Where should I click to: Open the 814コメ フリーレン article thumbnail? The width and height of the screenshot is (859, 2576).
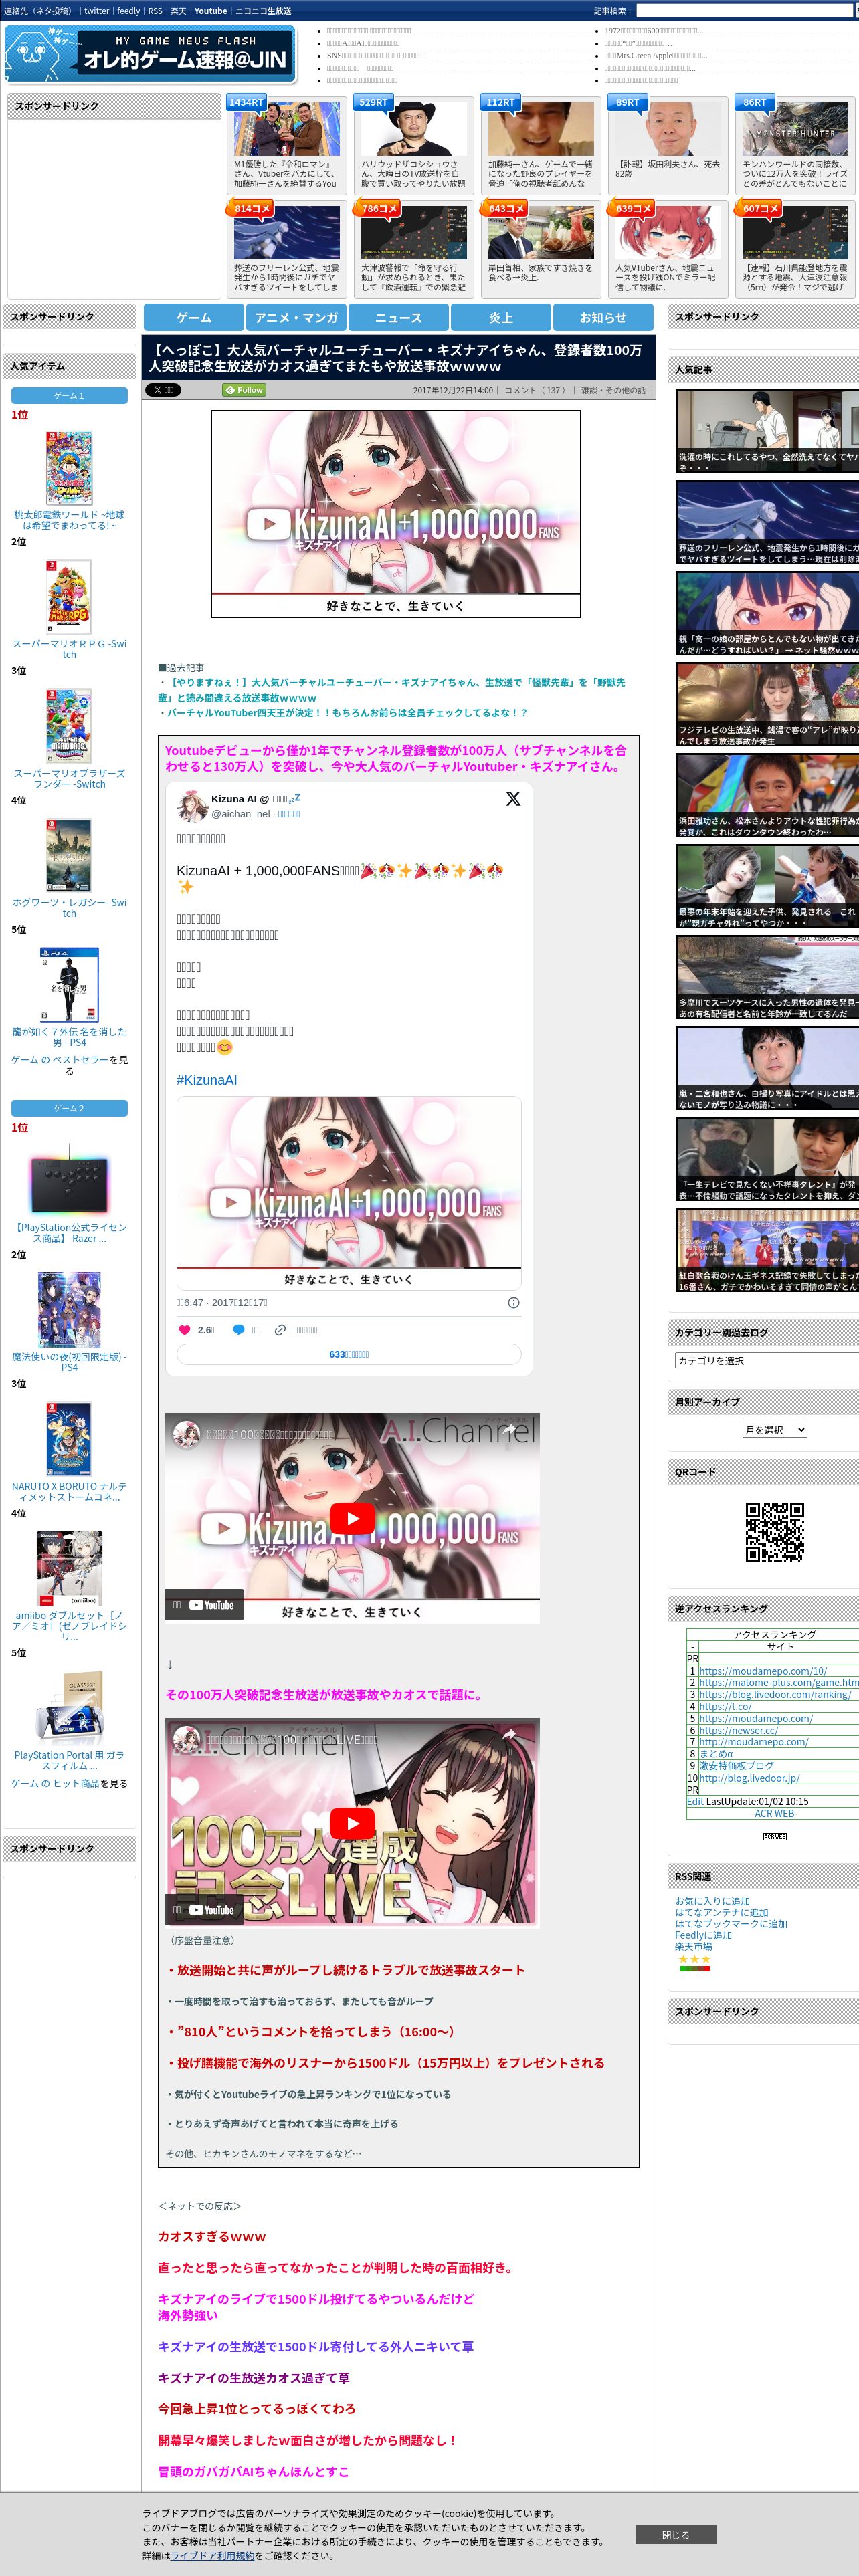[x=287, y=232]
